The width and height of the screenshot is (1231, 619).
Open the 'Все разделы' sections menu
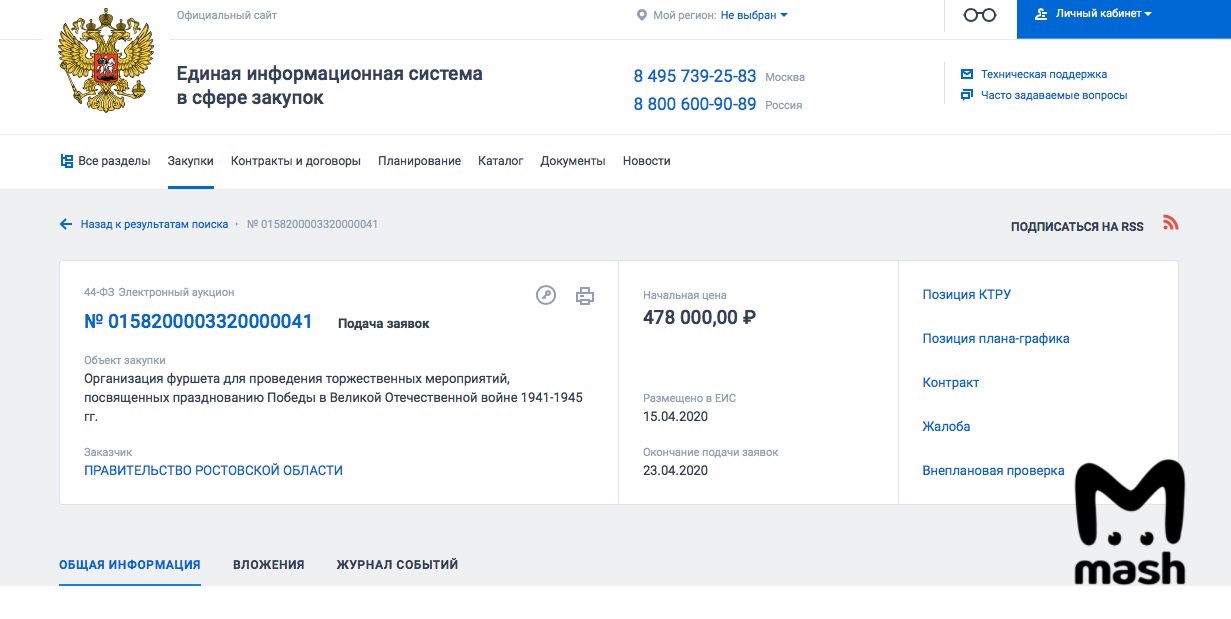105,161
